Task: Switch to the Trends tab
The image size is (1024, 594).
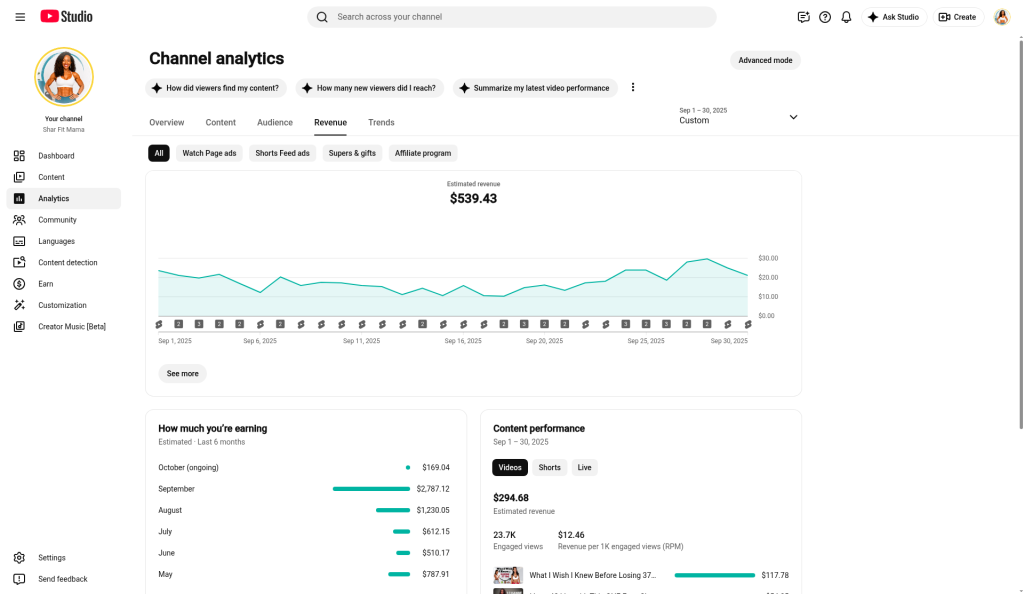Action: pos(381,123)
